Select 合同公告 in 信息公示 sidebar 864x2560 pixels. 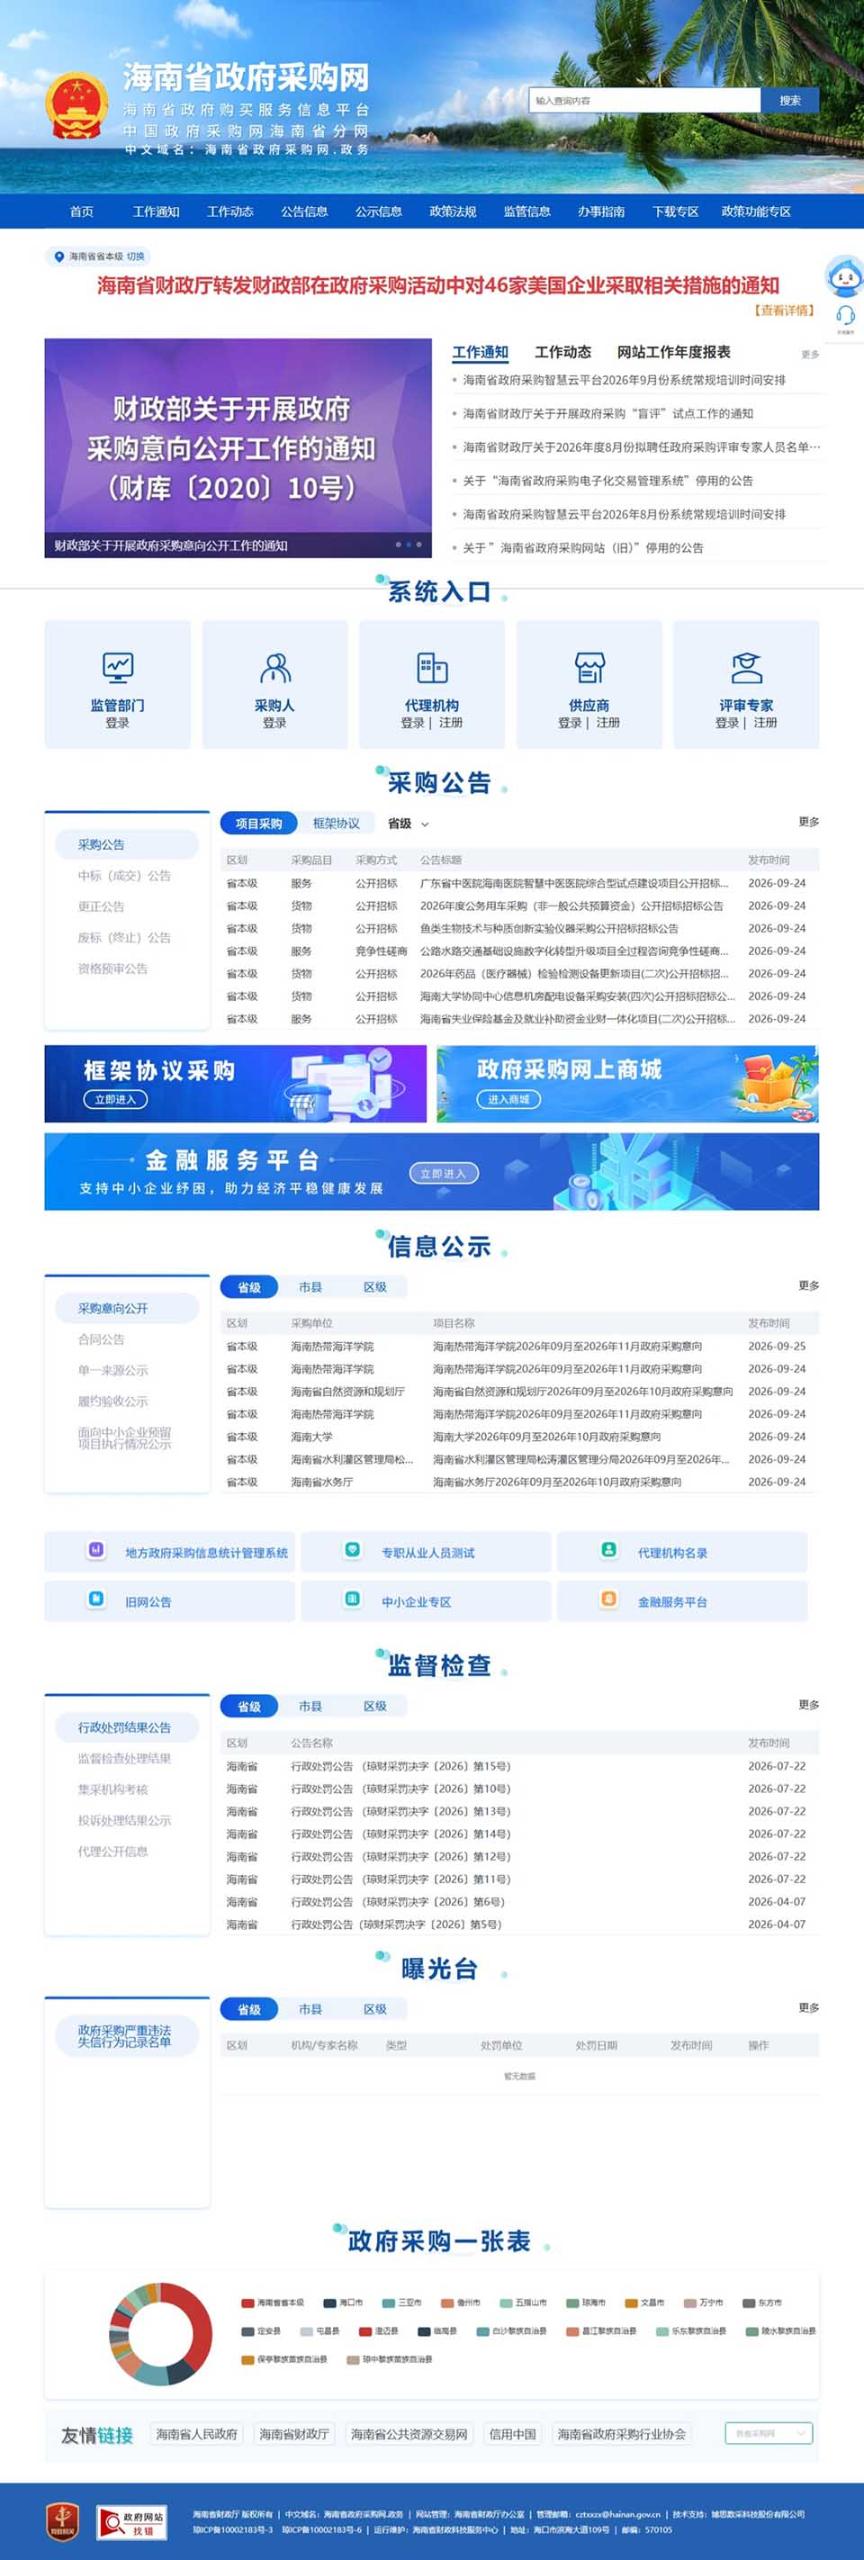[101, 1339]
